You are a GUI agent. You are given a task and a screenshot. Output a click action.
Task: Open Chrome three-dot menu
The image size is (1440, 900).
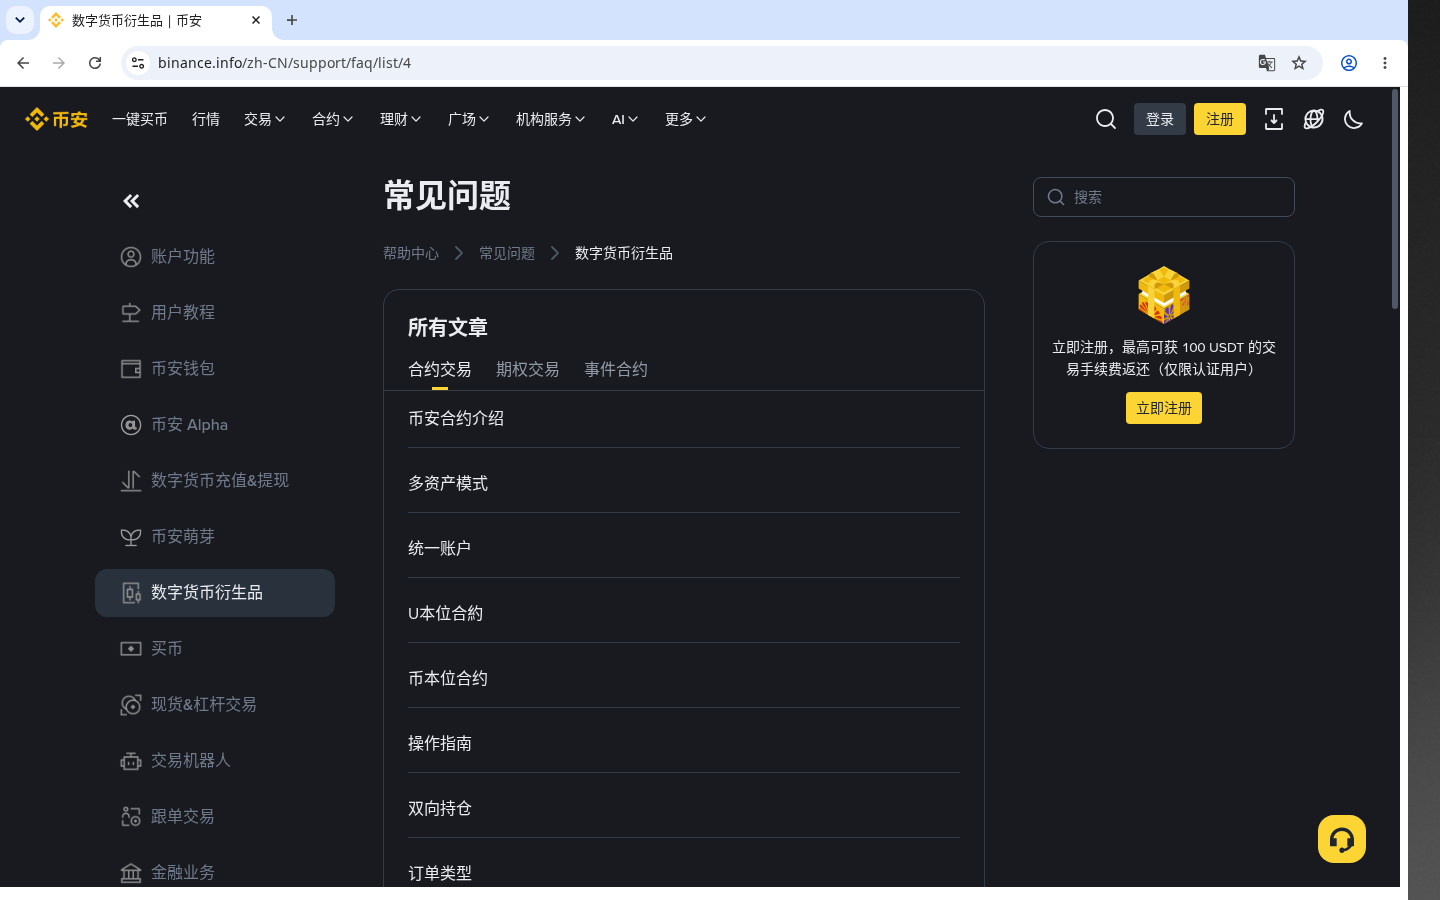point(1385,63)
